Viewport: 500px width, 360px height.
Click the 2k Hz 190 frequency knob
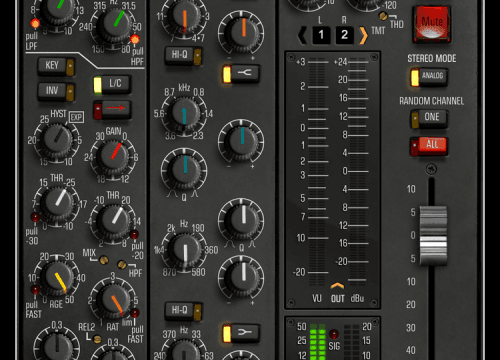(184, 250)
